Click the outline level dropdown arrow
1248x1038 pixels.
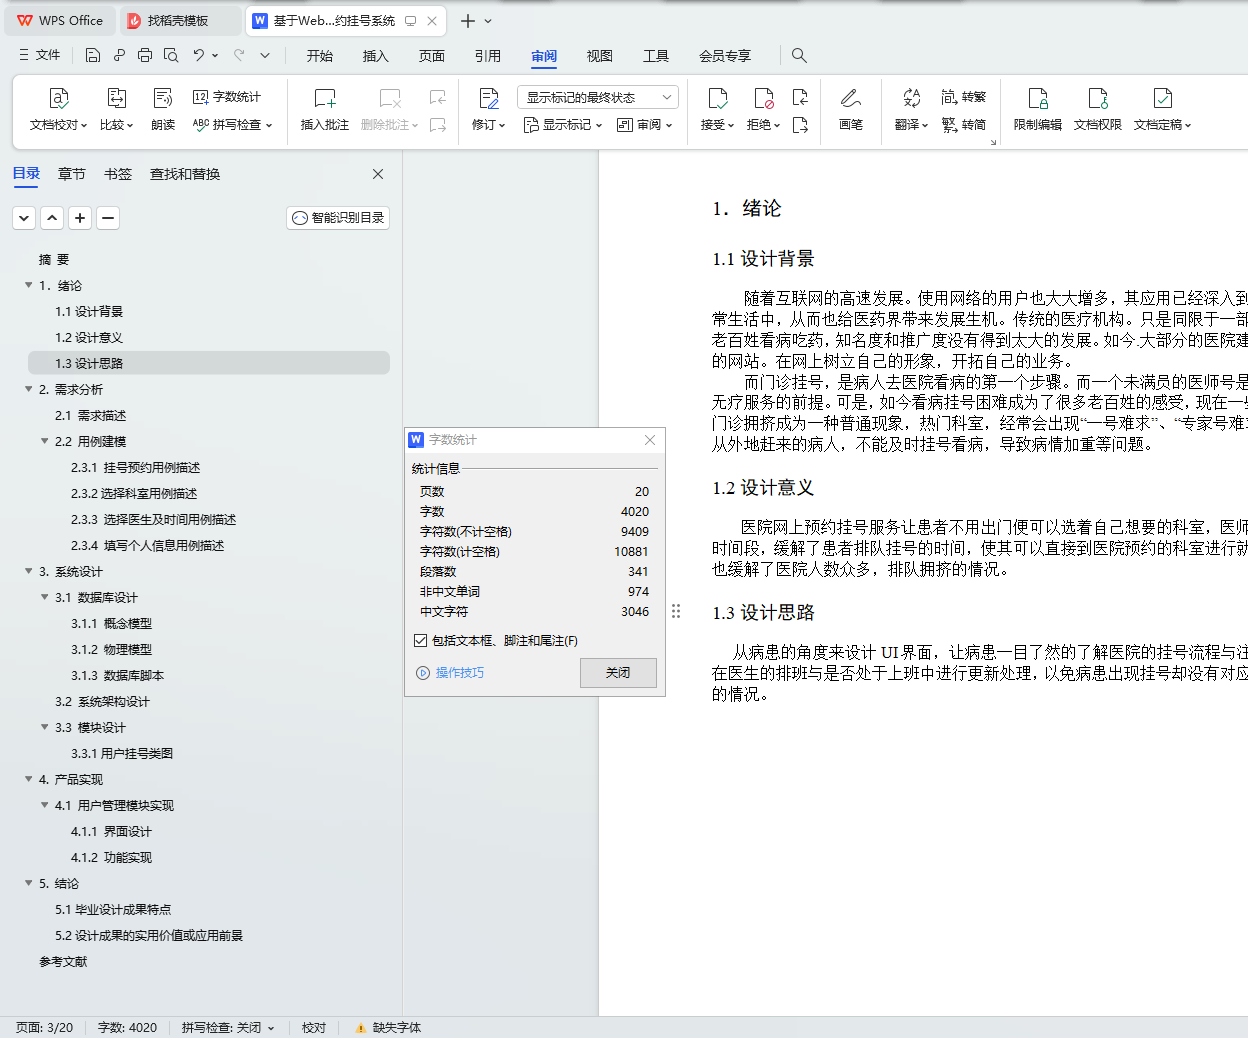point(24,218)
